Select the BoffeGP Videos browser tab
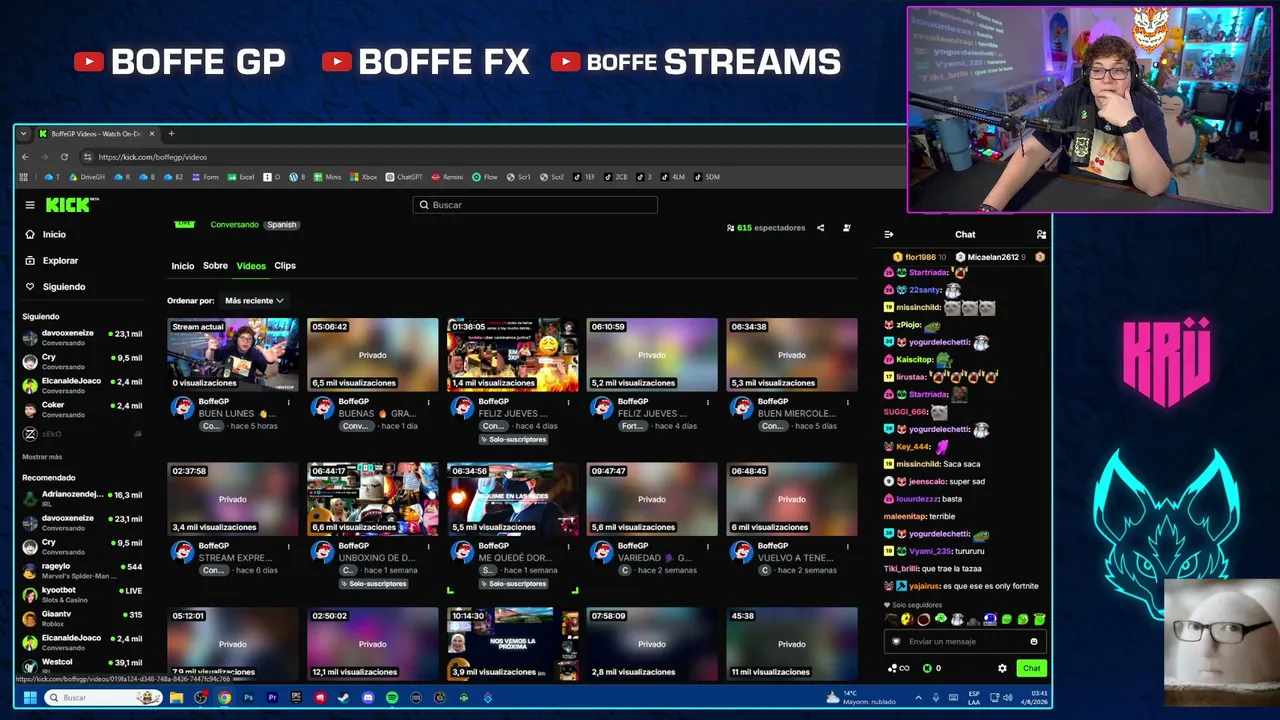1280x720 pixels. [96, 134]
